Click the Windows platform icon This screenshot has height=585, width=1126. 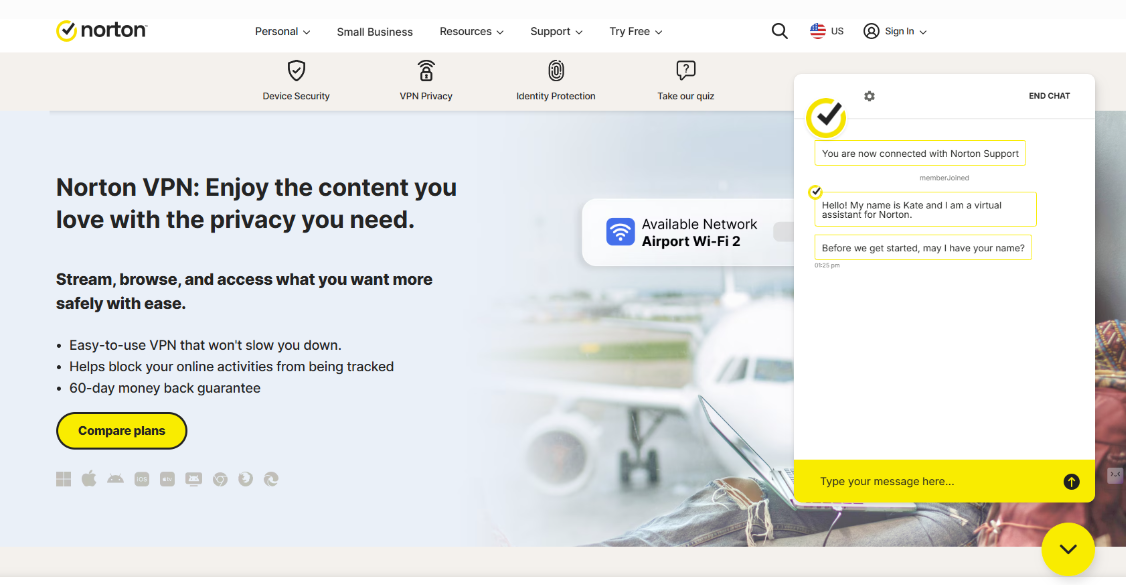63,479
